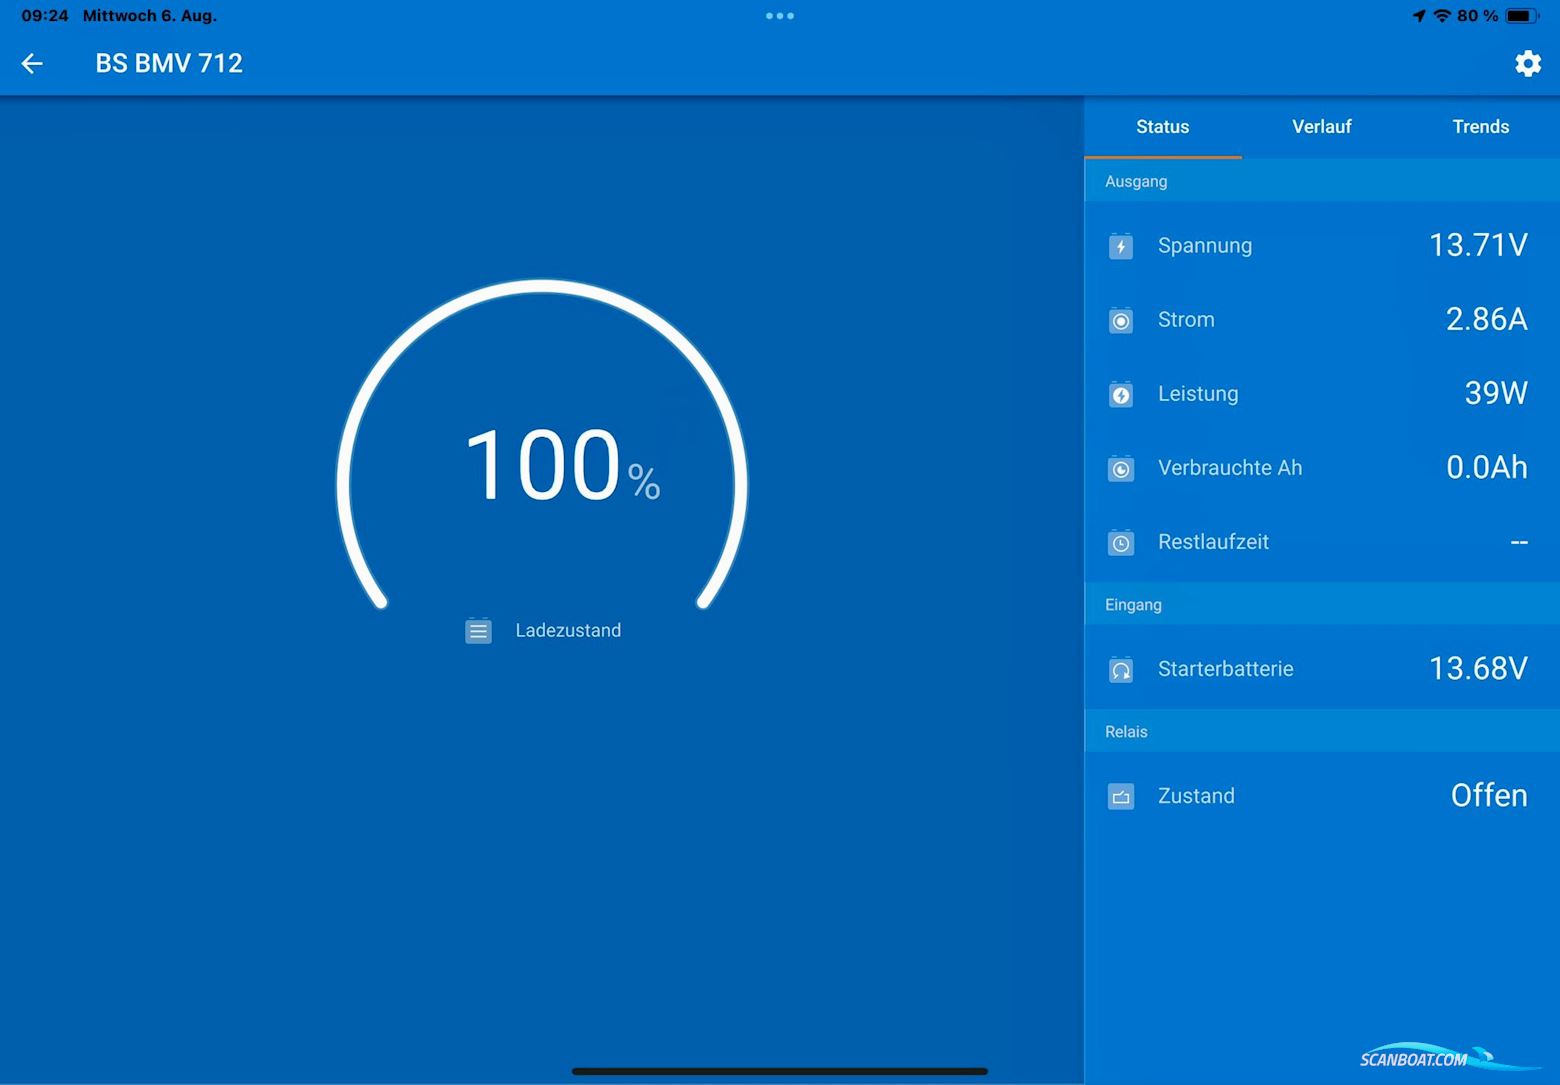Tap the back arrow icon
The height and width of the screenshot is (1085, 1560).
tap(32, 64)
